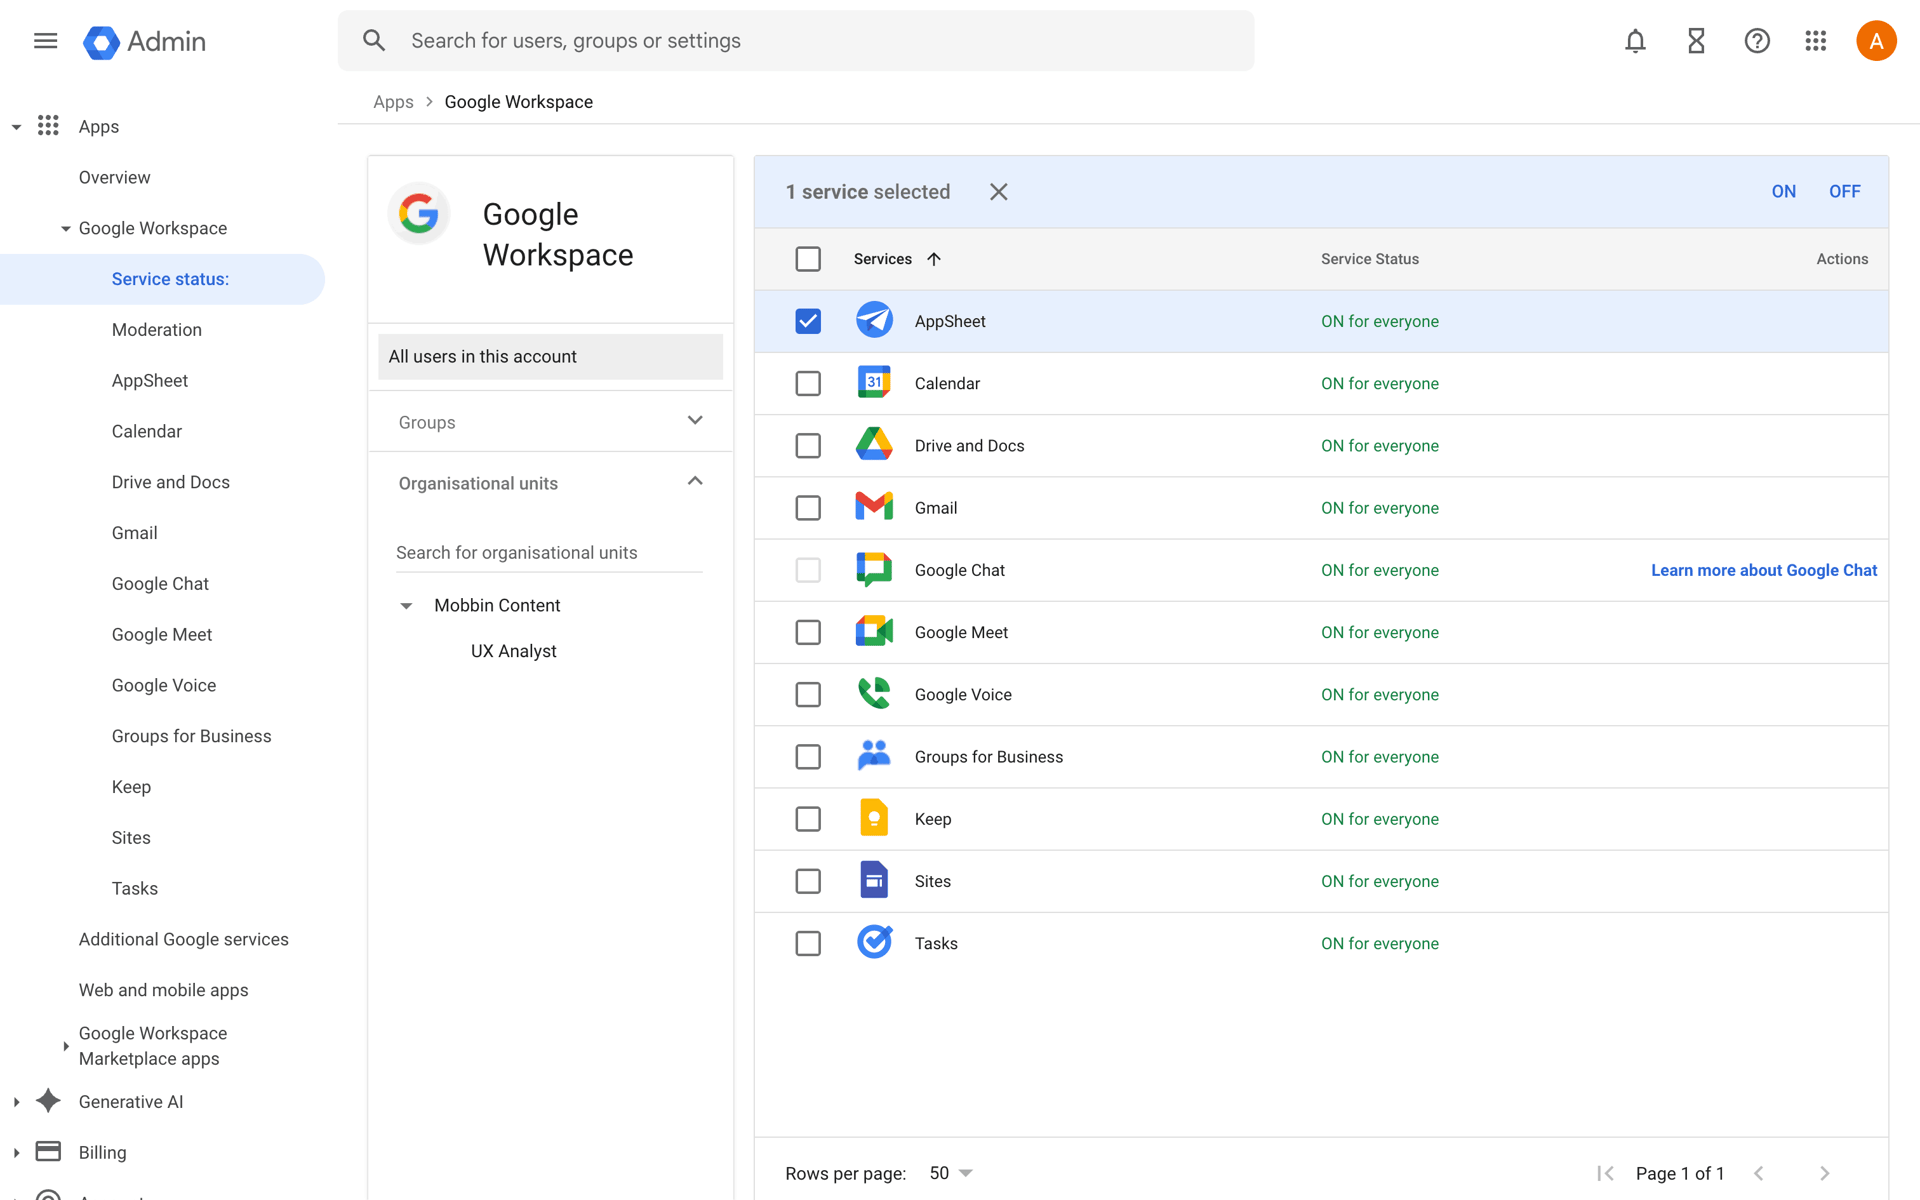Open the rows per page dropdown

[952, 1173]
